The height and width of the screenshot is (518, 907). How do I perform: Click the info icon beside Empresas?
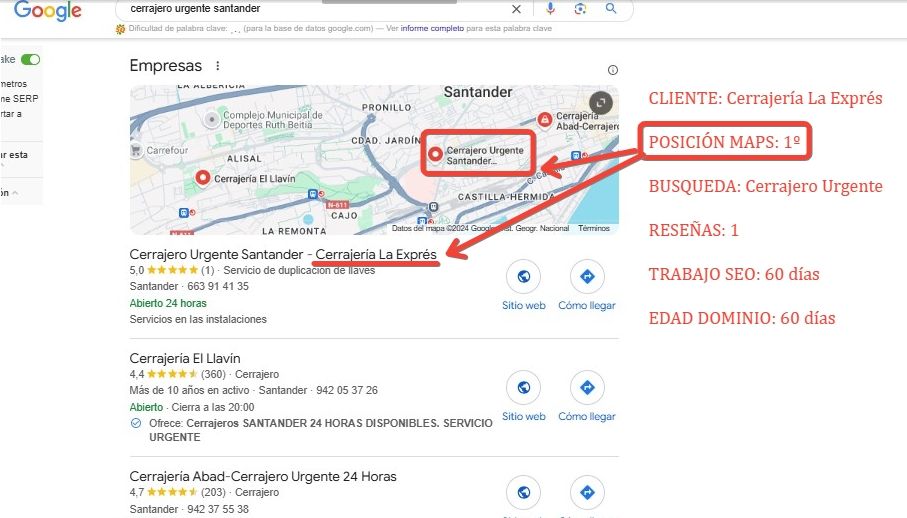pyautogui.click(x=613, y=70)
